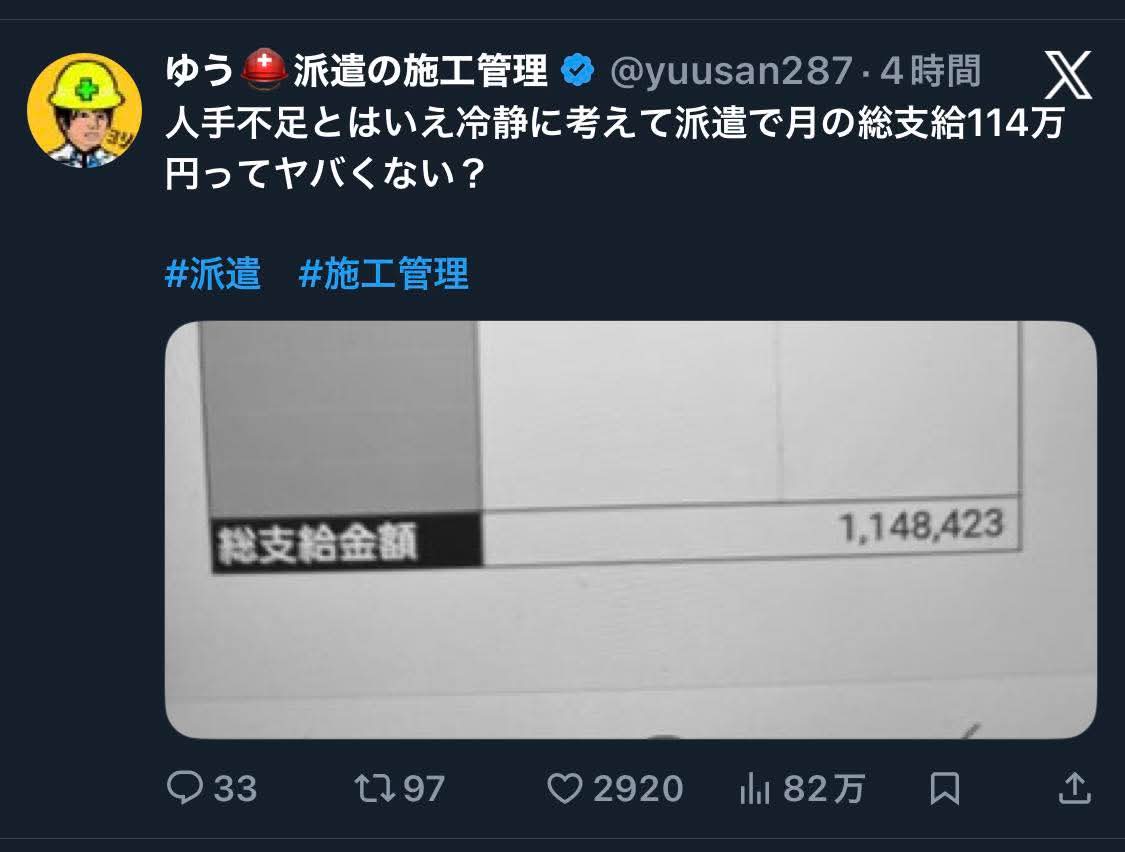Open the reply comment icon
The height and width of the screenshot is (852, 1125).
(184, 787)
